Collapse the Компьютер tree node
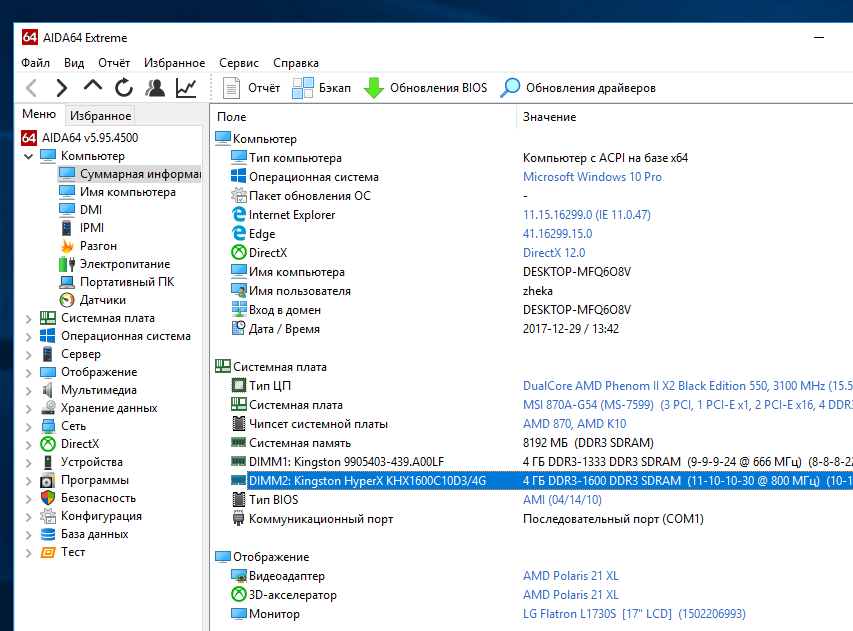 click(28, 156)
